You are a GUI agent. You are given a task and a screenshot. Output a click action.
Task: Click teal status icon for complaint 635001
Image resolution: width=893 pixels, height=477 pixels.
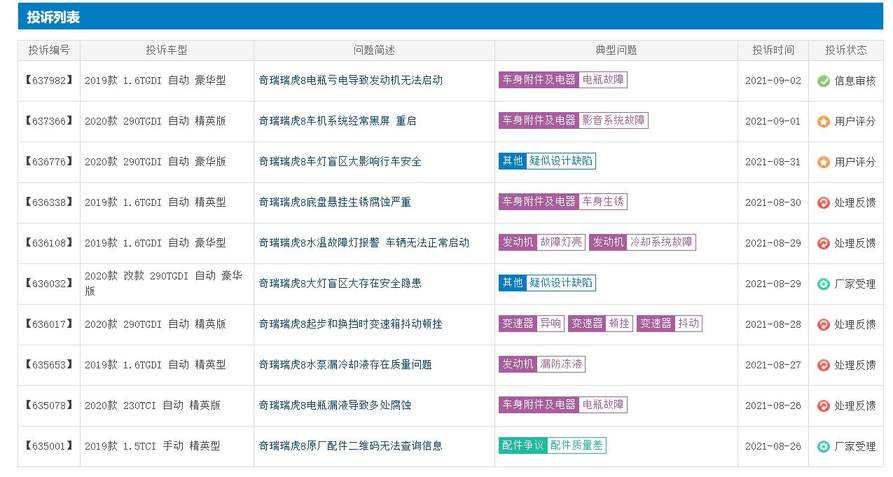click(x=823, y=446)
